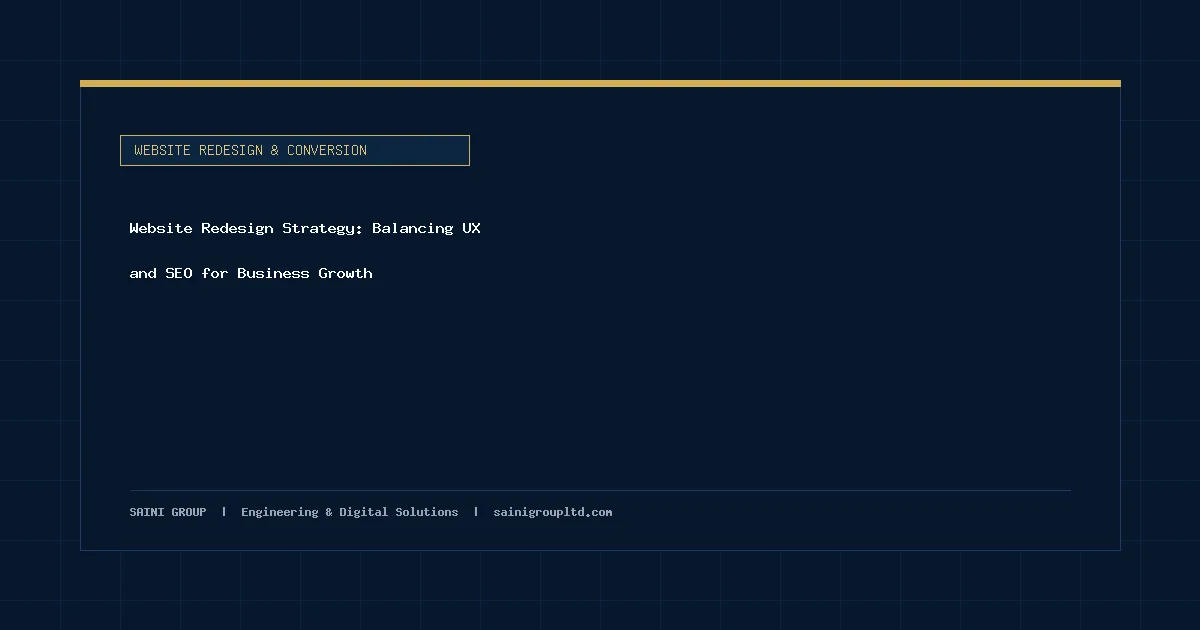Click the separator bar before sainigroupltd.com
The height and width of the screenshot is (630, 1200).
pos(476,512)
